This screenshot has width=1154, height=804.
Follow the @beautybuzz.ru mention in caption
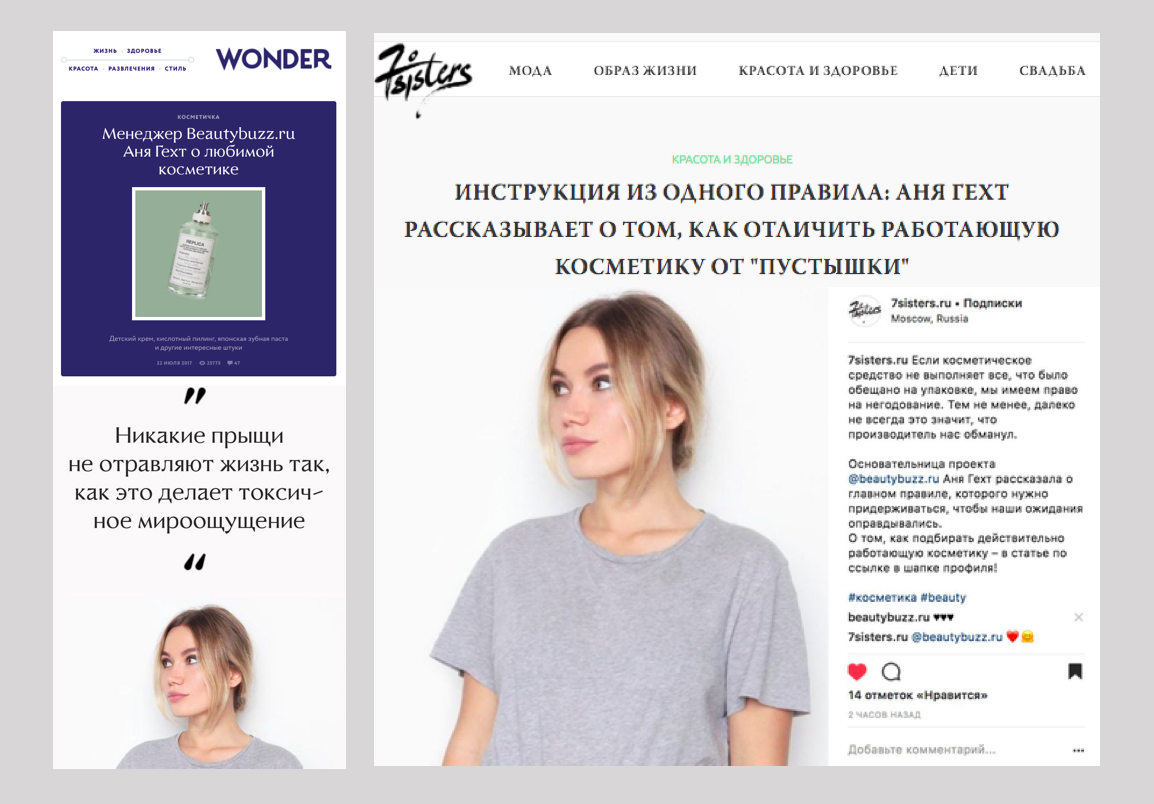tap(893, 479)
